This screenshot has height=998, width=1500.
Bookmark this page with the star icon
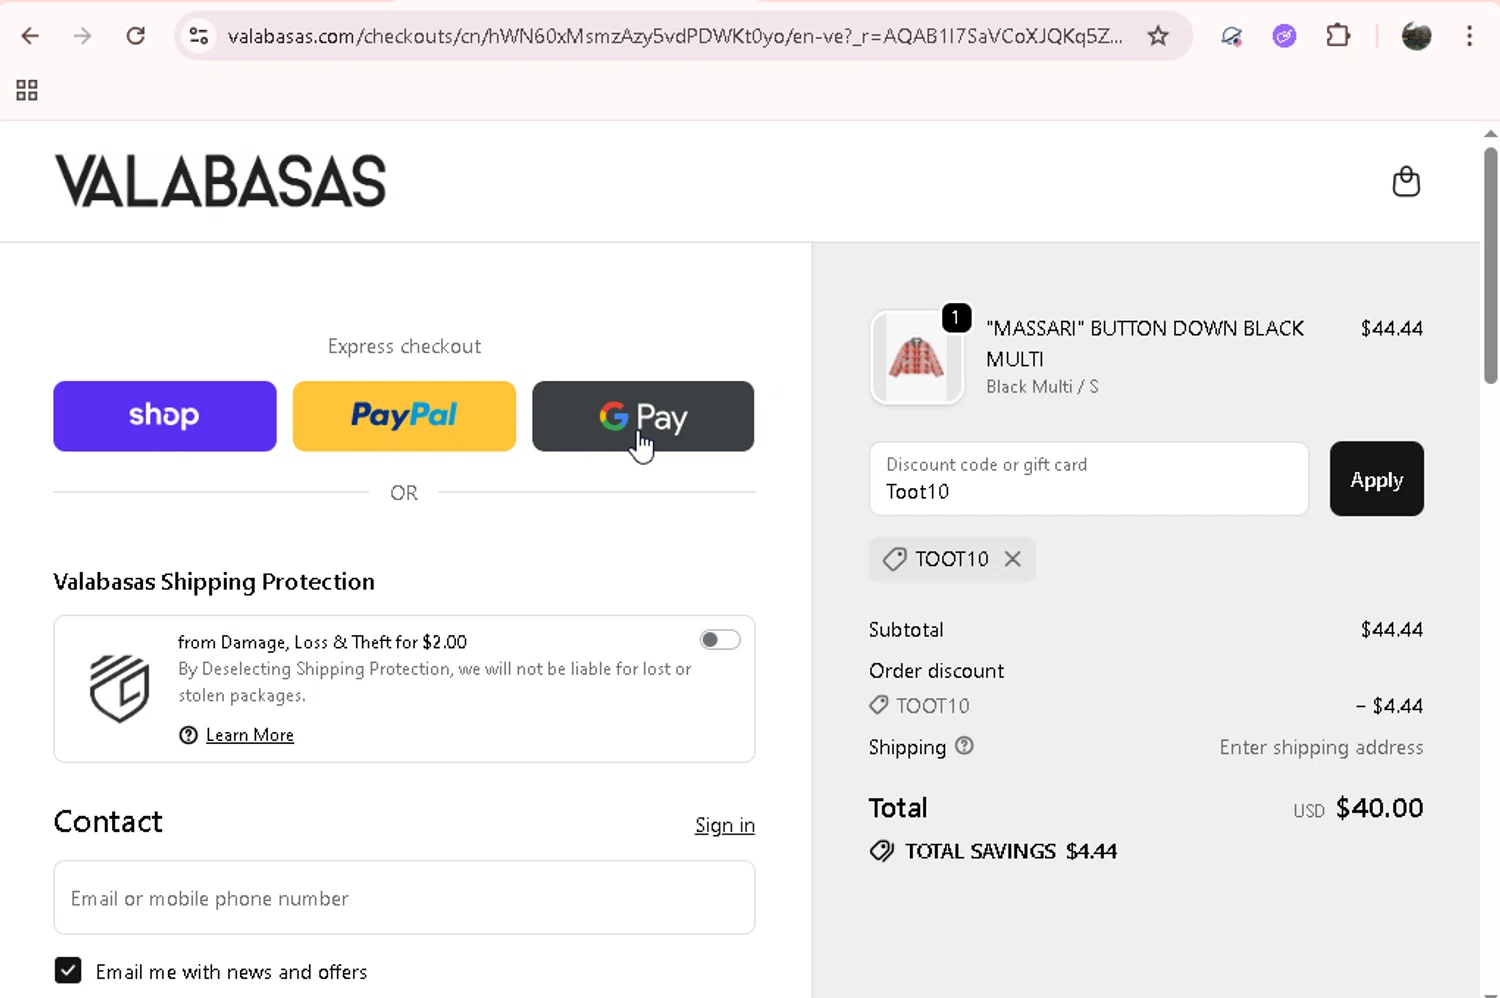(1158, 36)
